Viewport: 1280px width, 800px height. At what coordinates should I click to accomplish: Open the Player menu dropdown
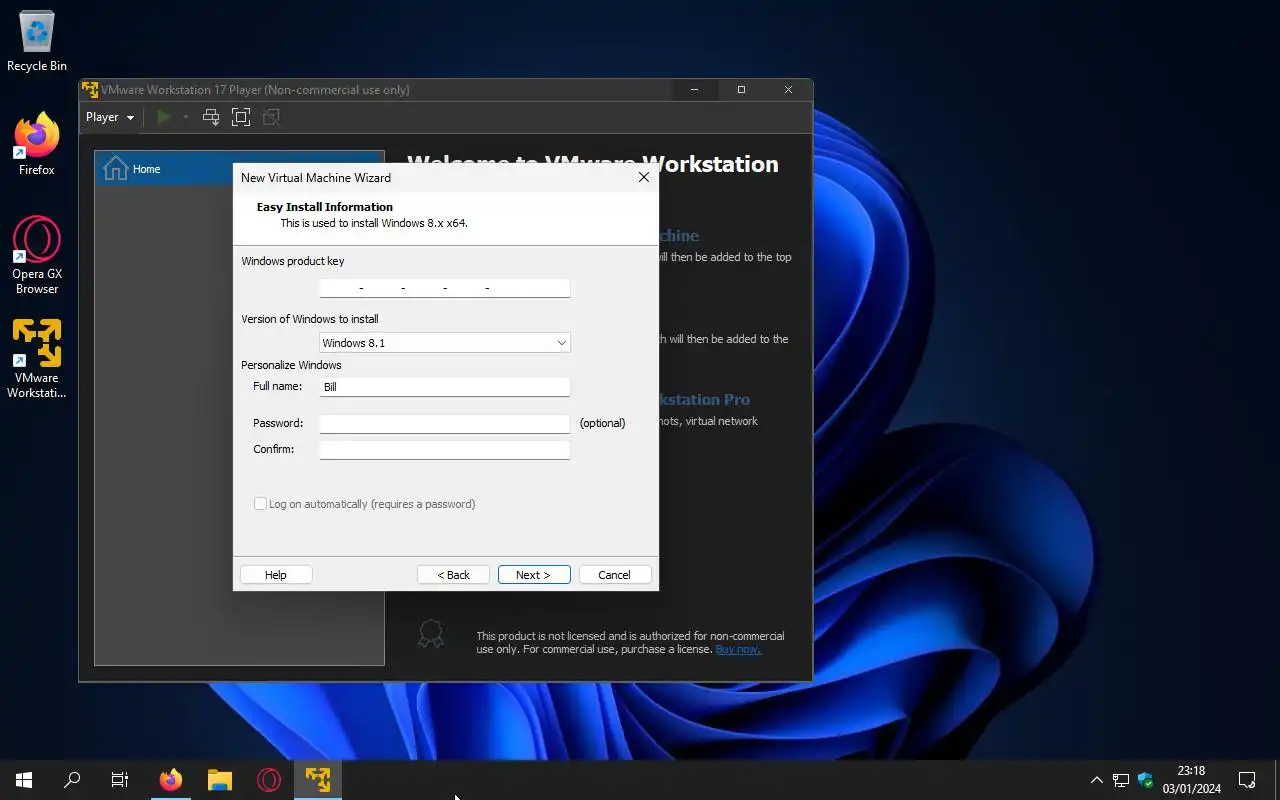point(110,117)
